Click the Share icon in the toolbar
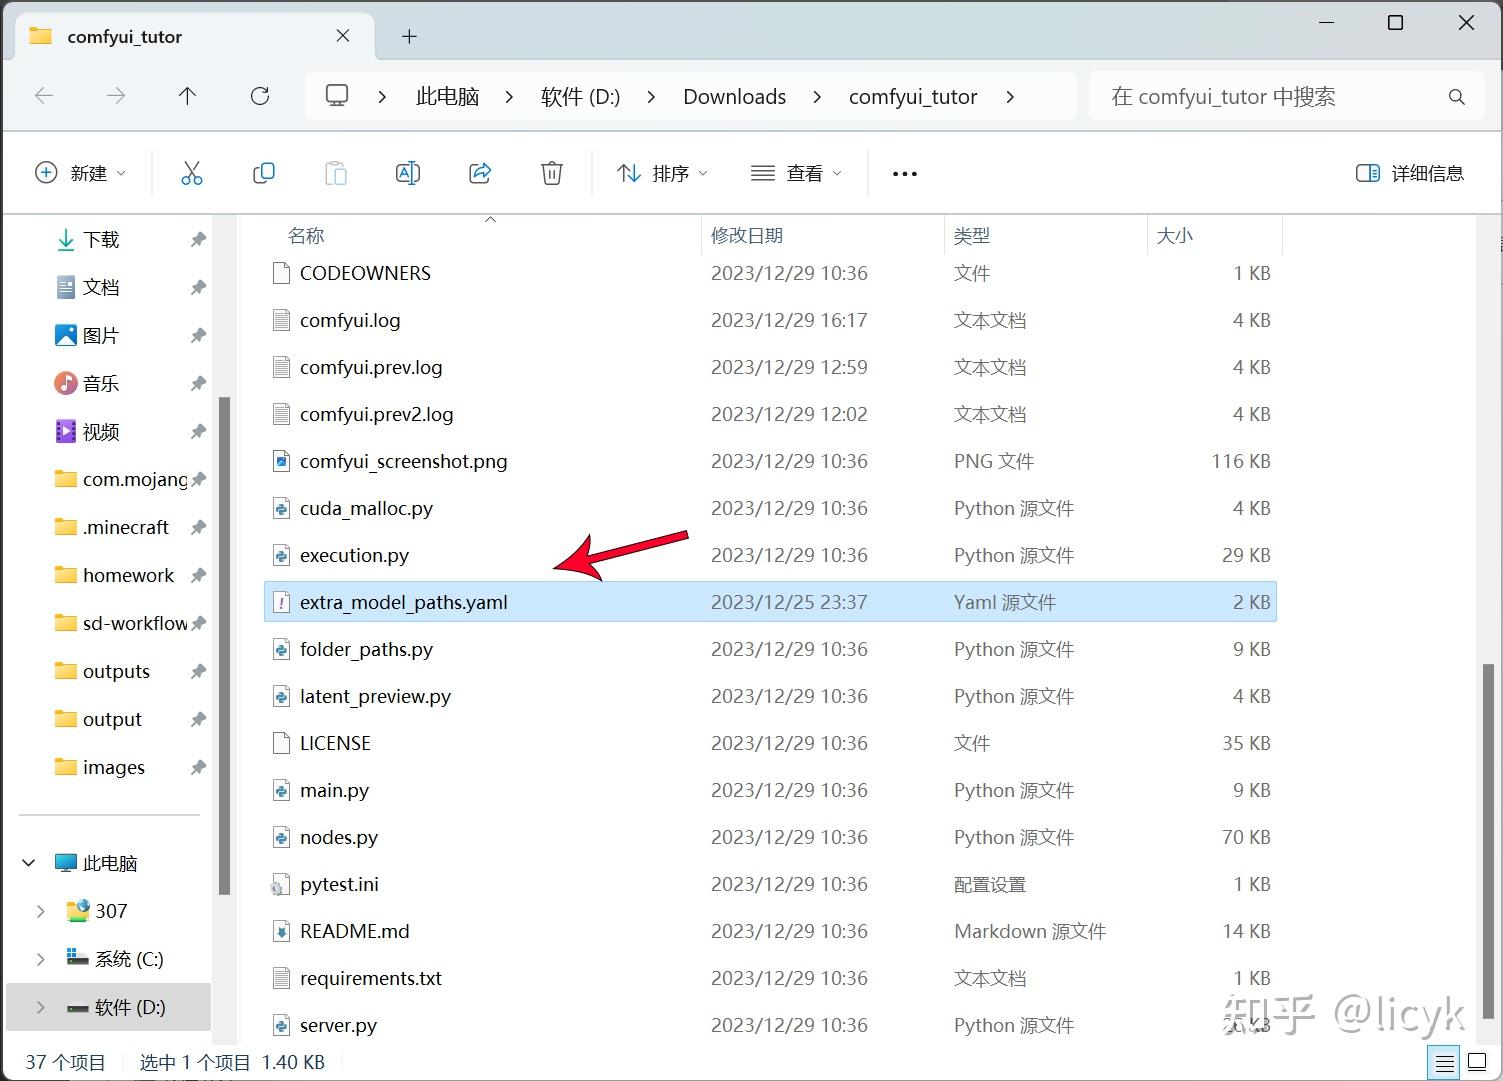 tap(480, 172)
